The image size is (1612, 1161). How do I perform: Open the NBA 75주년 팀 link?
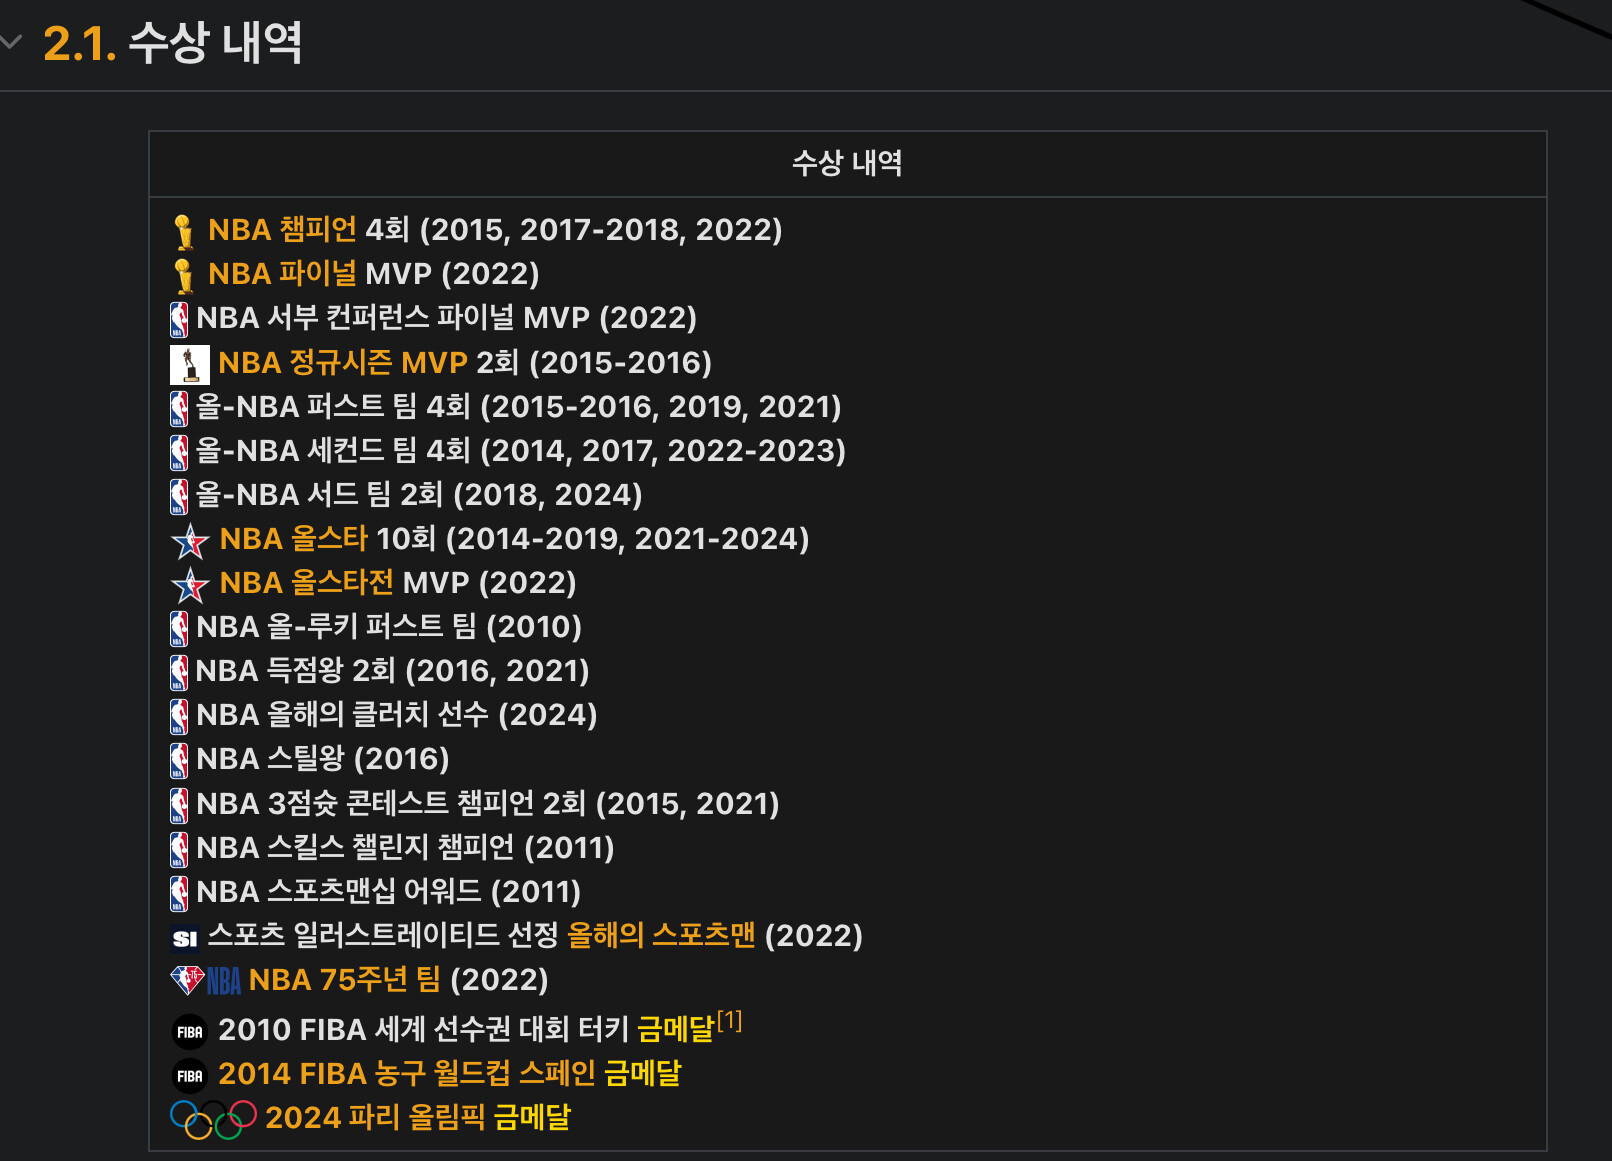coord(344,980)
